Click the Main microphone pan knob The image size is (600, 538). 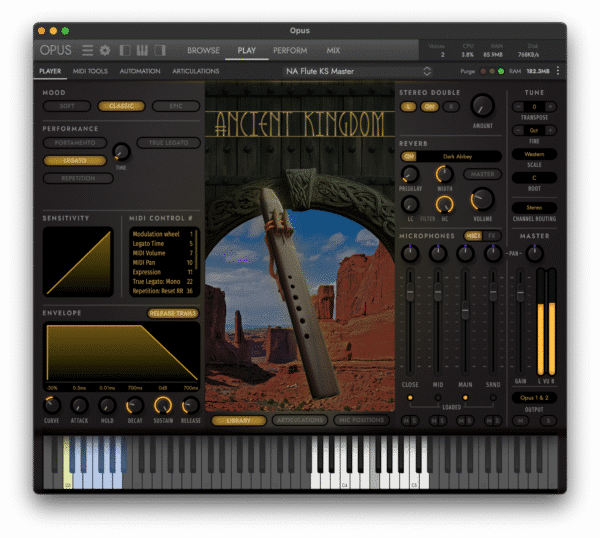(465, 253)
